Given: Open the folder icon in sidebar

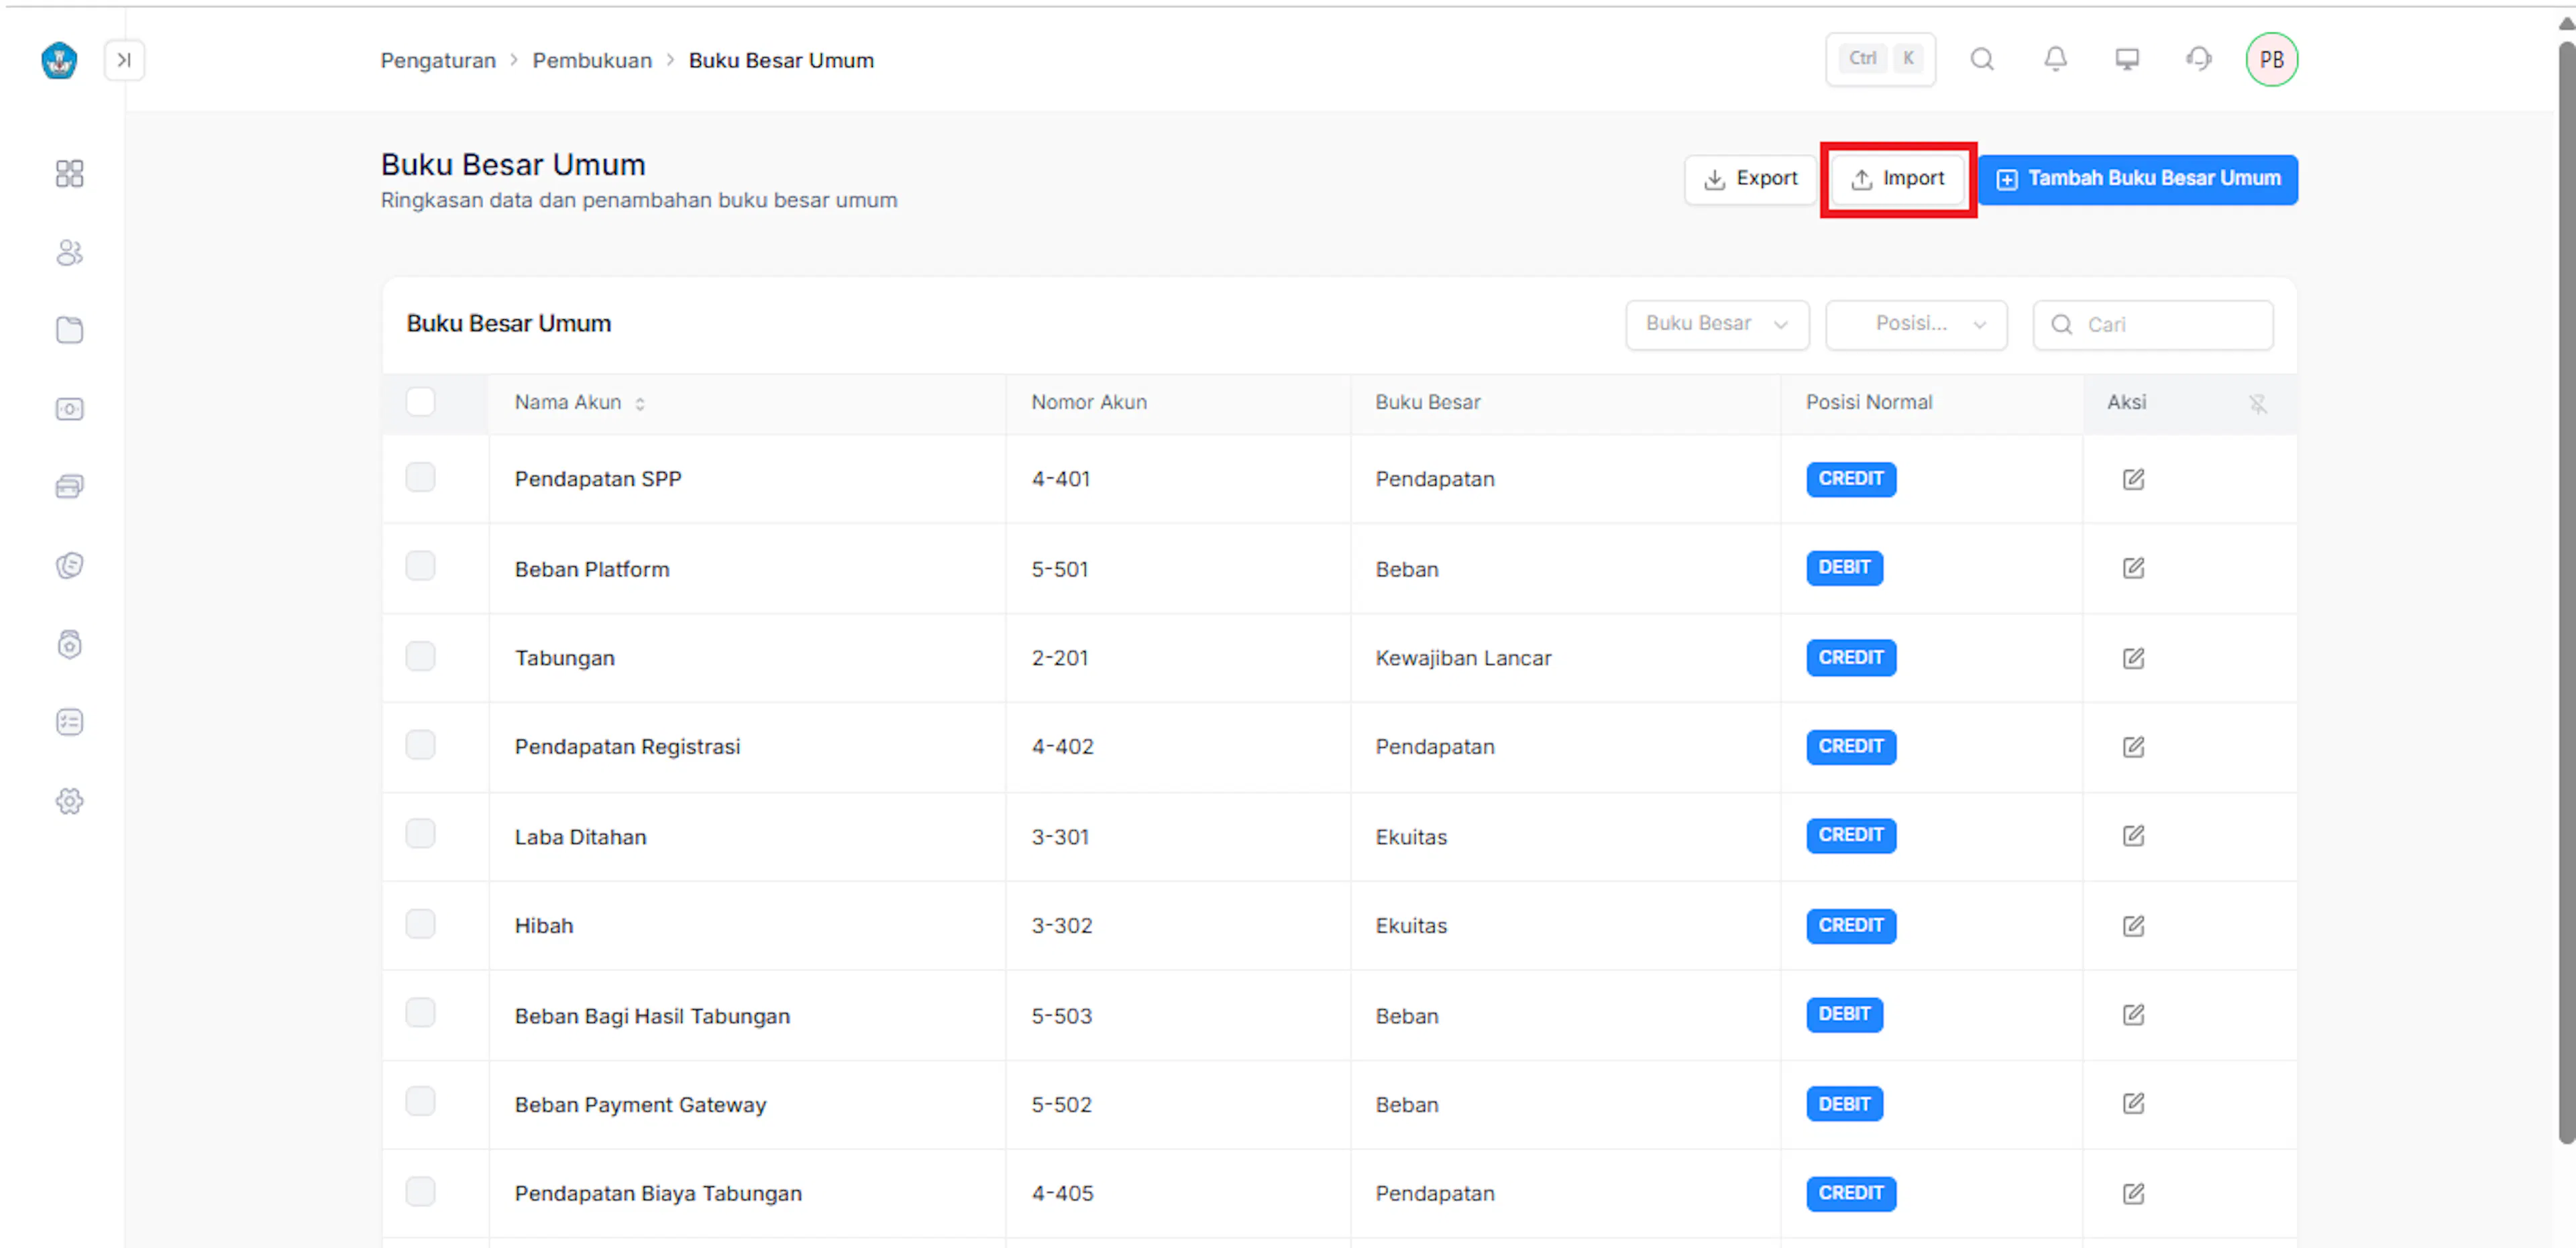Looking at the screenshot, I should click(69, 330).
